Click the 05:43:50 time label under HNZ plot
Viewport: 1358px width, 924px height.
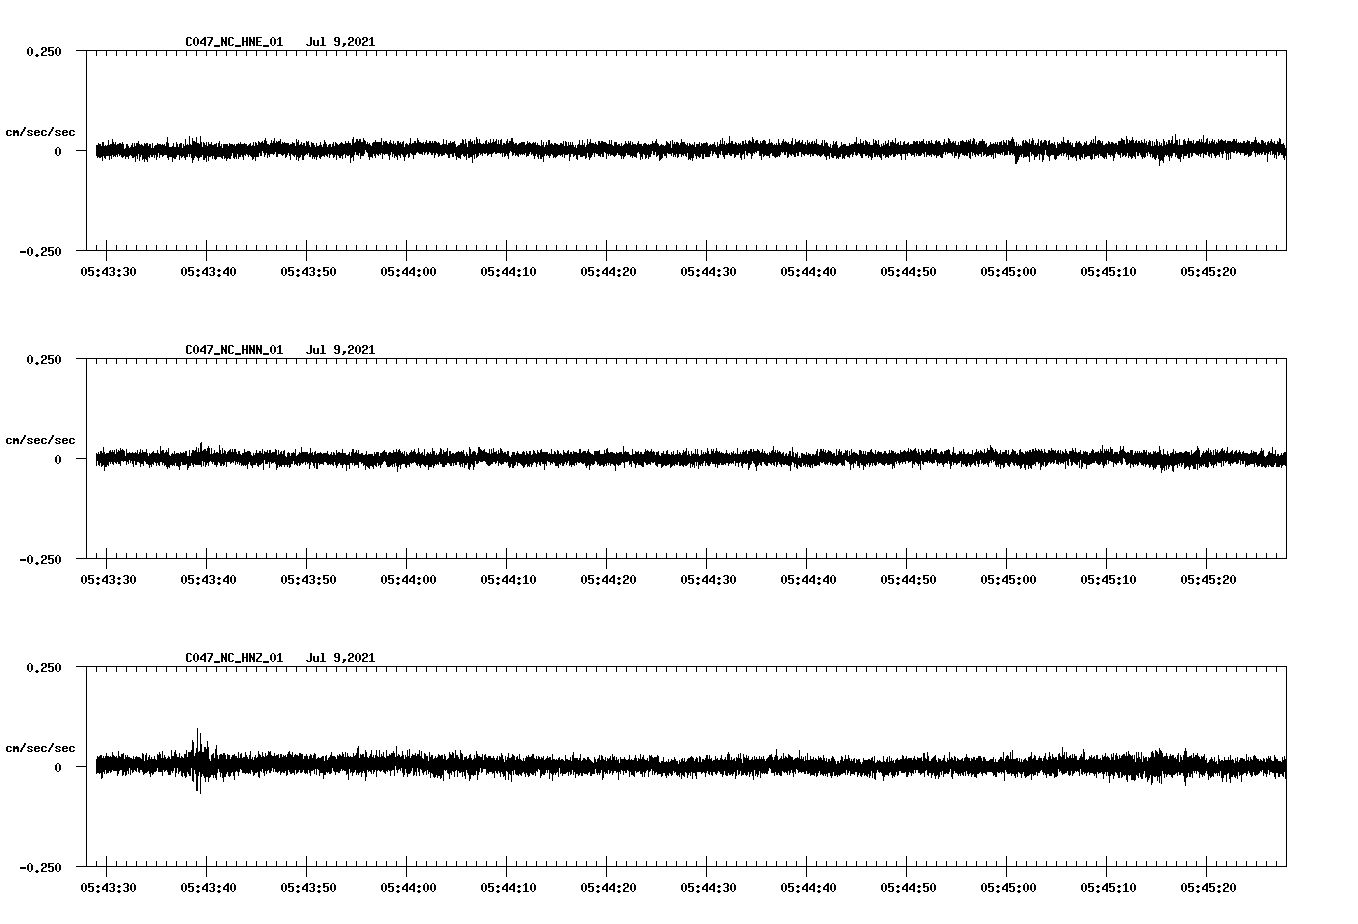tap(308, 888)
